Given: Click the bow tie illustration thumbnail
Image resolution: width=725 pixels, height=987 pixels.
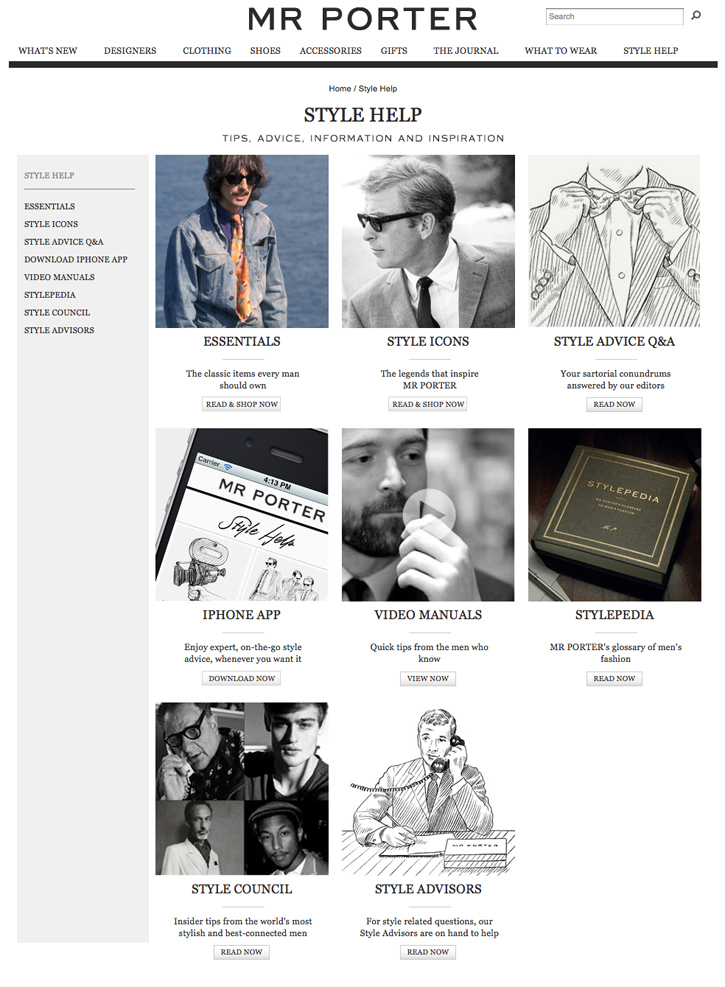Looking at the screenshot, I should click(x=614, y=241).
